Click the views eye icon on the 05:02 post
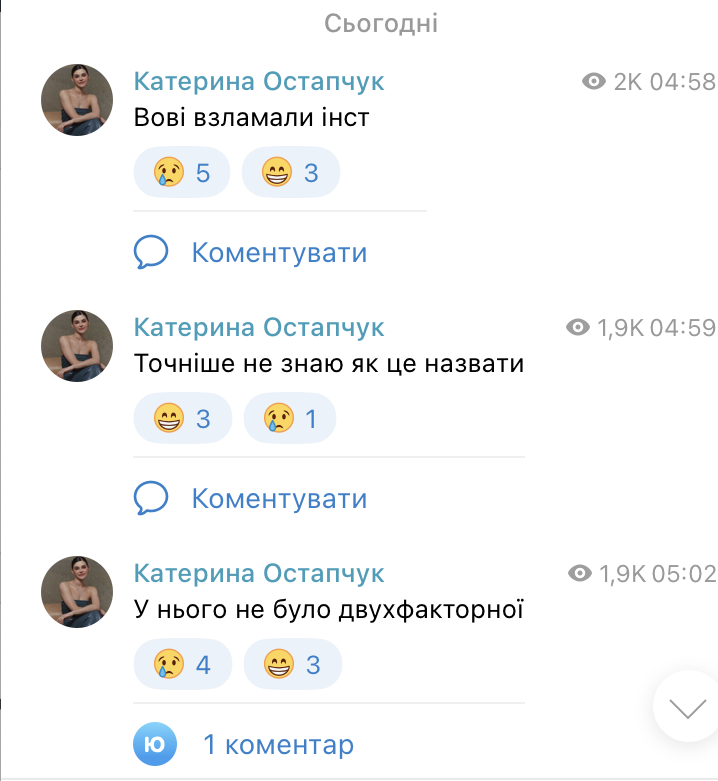 coord(579,573)
